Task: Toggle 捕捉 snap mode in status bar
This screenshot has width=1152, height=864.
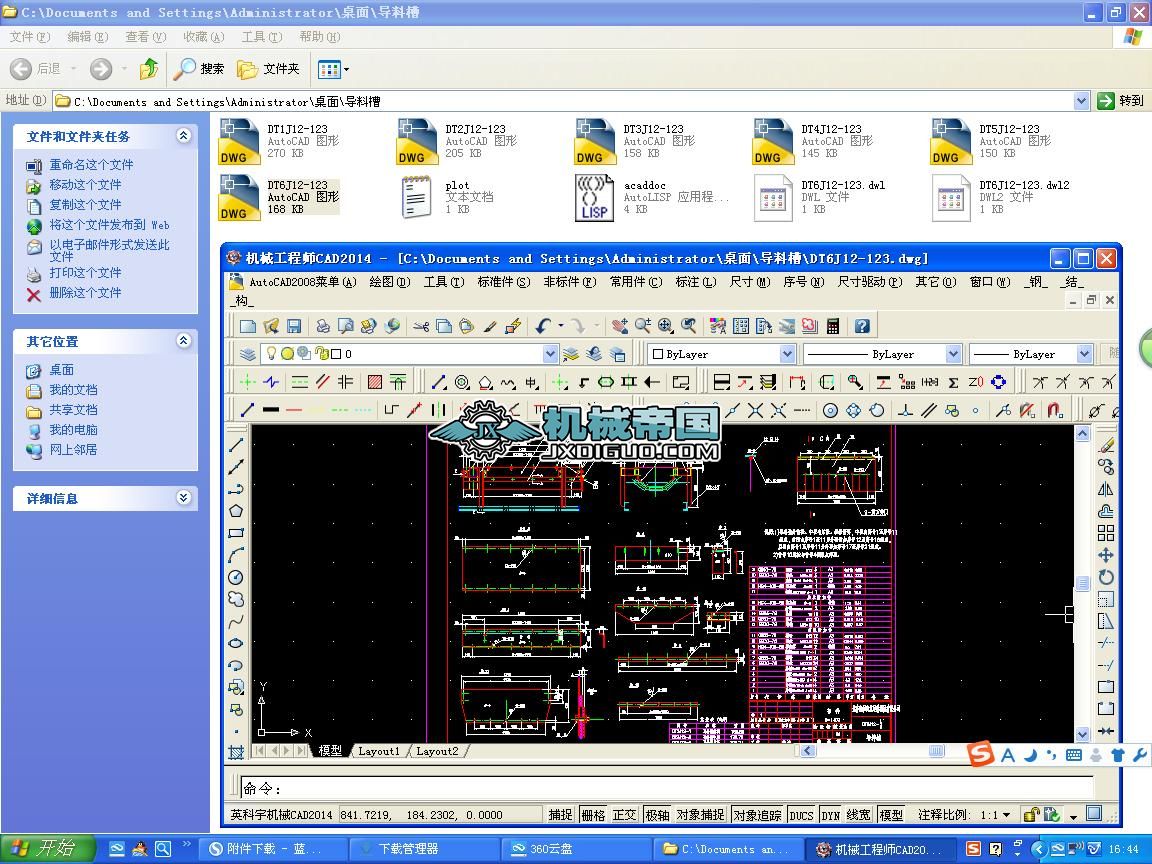Action: click(561, 815)
